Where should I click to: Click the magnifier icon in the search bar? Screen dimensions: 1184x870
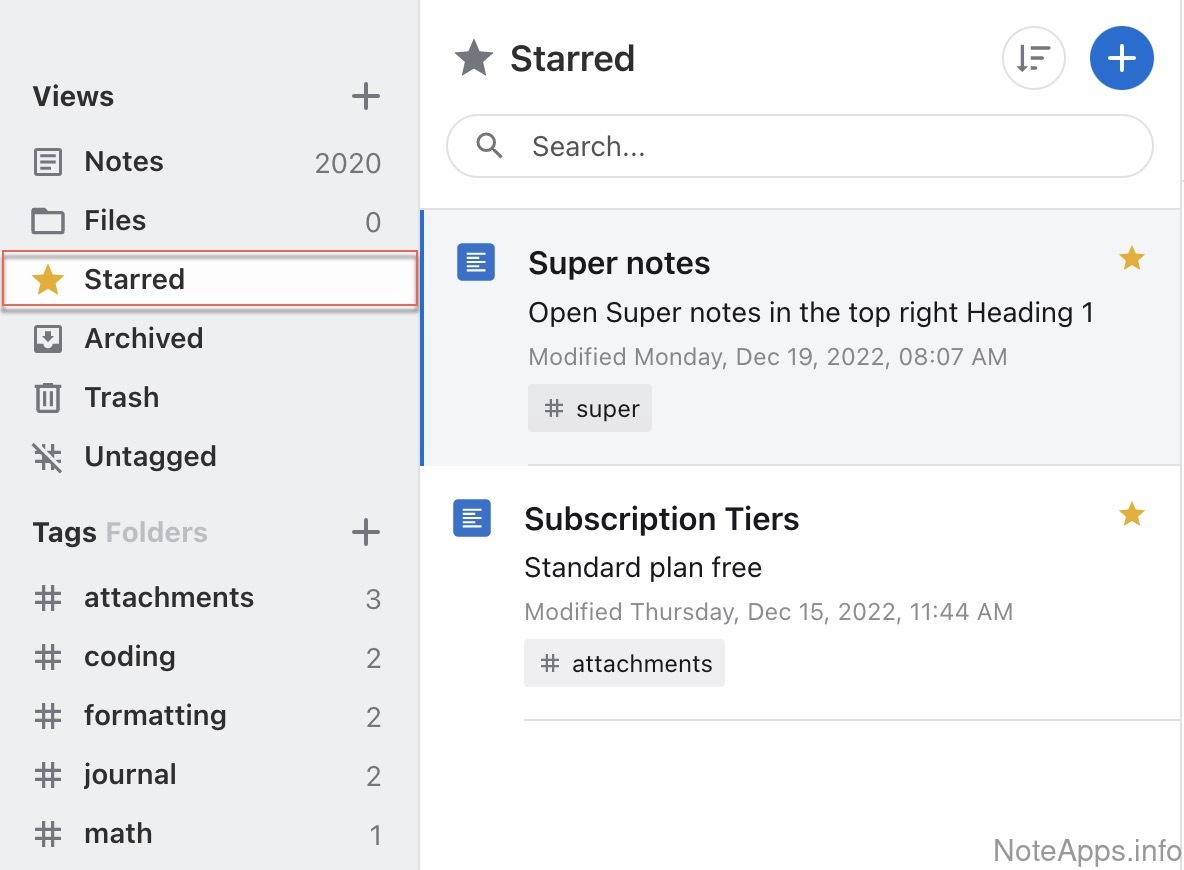[489, 146]
